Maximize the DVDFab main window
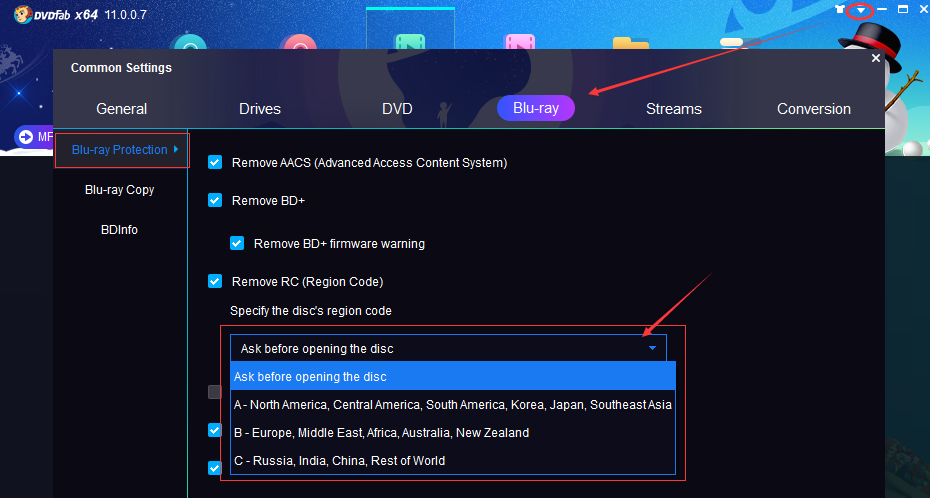The height and width of the screenshot is (498, 930). tap(903, 9)
